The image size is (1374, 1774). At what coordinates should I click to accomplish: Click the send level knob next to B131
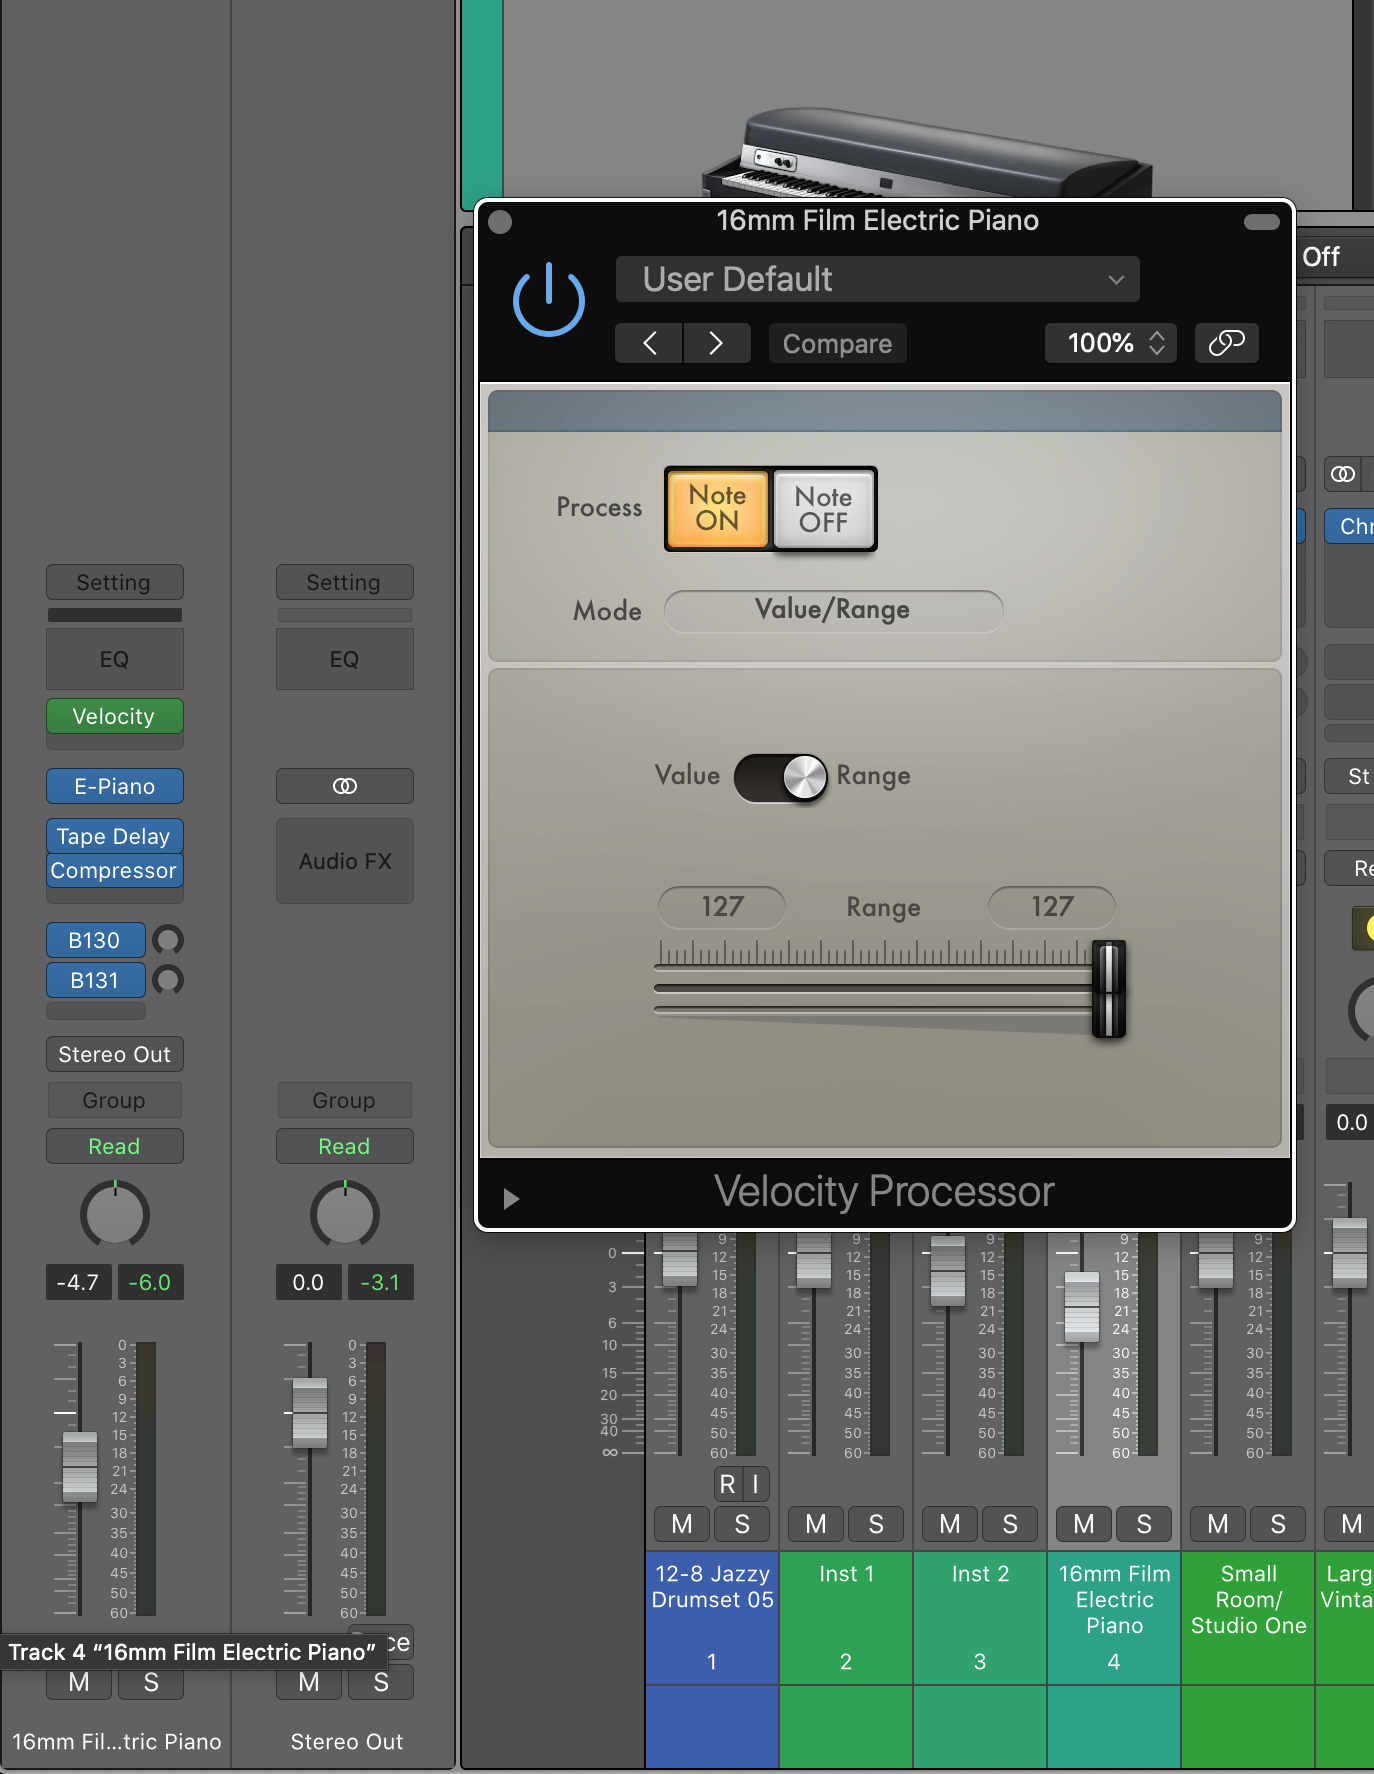(168, 980)
